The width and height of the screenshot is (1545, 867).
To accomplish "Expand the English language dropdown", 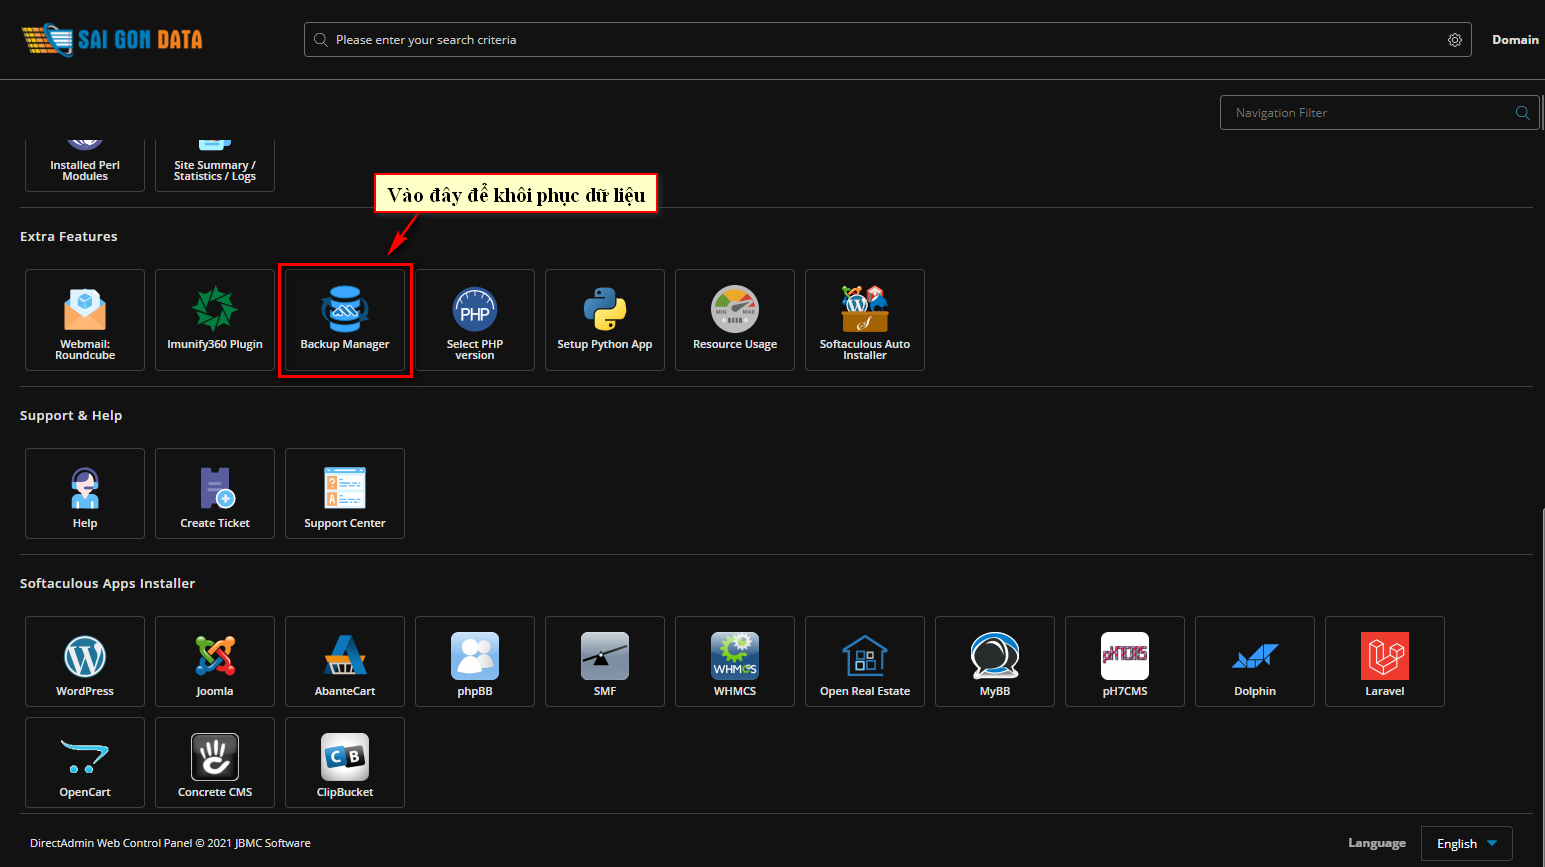I will click(1467, 844).
